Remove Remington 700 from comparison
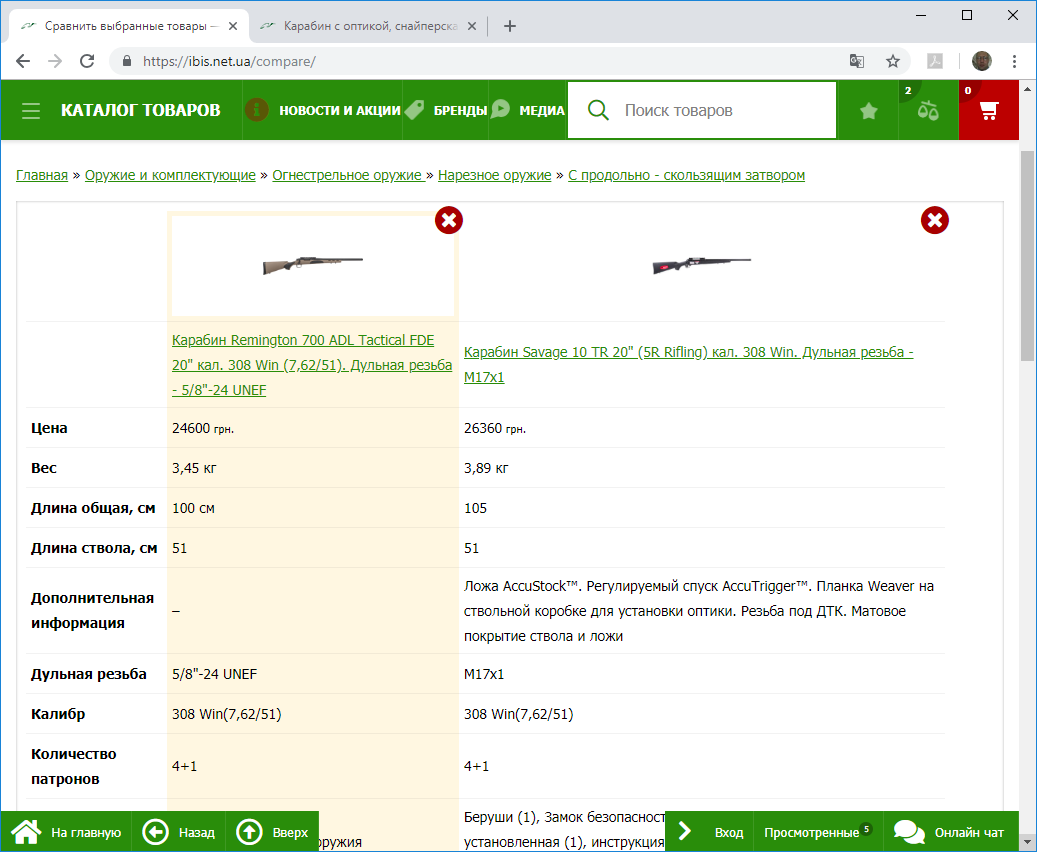The height and width of the screenshot is (852, 1037). coord(449,220)
